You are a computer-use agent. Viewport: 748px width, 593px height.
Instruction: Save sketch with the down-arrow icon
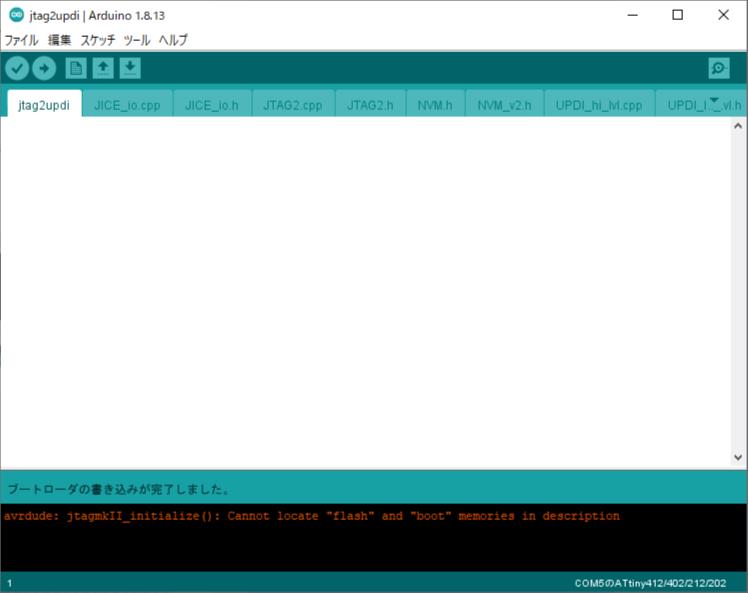point(130,68)
